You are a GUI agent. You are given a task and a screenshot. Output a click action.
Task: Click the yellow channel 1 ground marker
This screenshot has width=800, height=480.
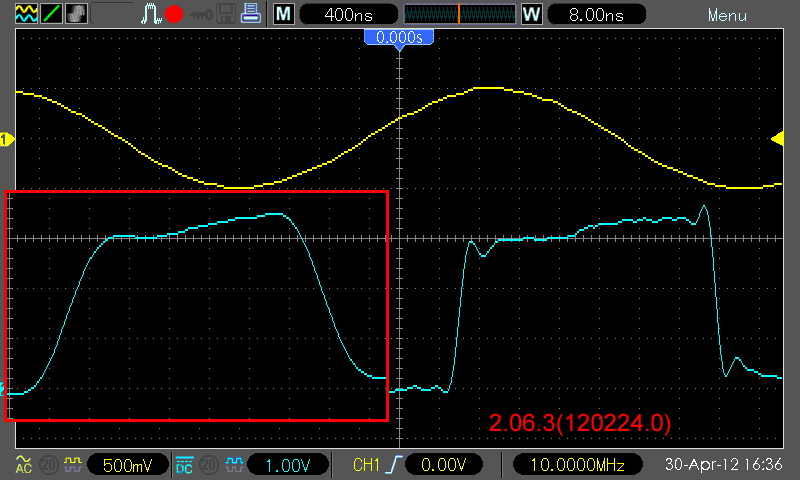[6, 139]
